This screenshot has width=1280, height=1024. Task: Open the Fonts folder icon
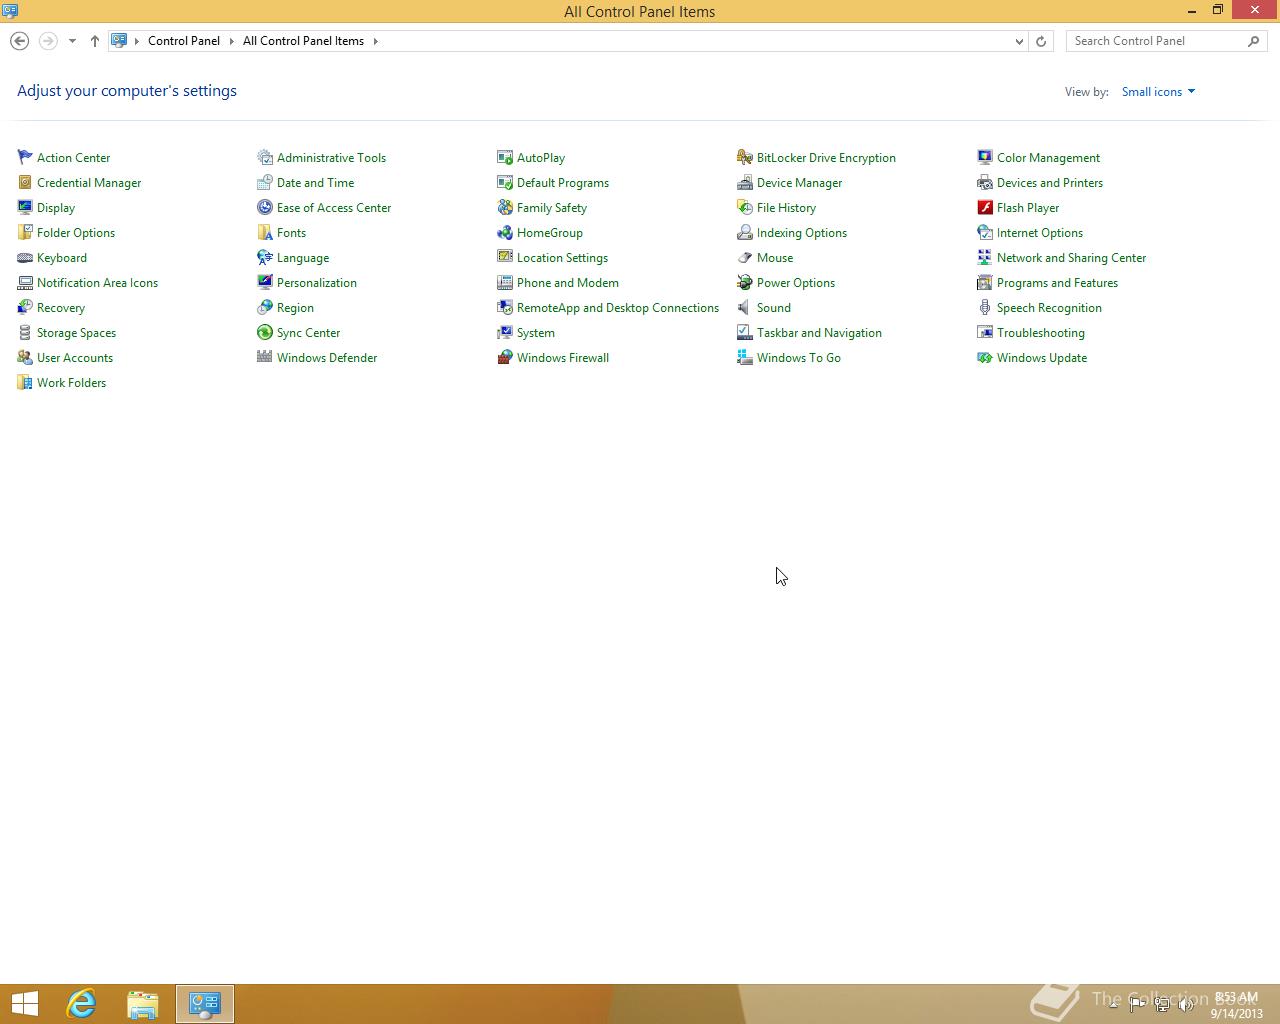(x=265, y=232)
